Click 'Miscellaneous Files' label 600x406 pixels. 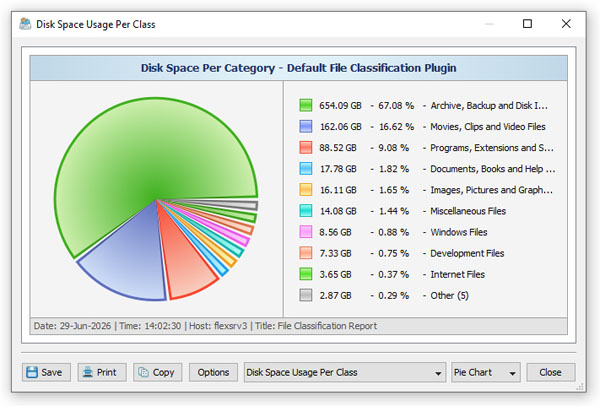(x=468, y=211)
